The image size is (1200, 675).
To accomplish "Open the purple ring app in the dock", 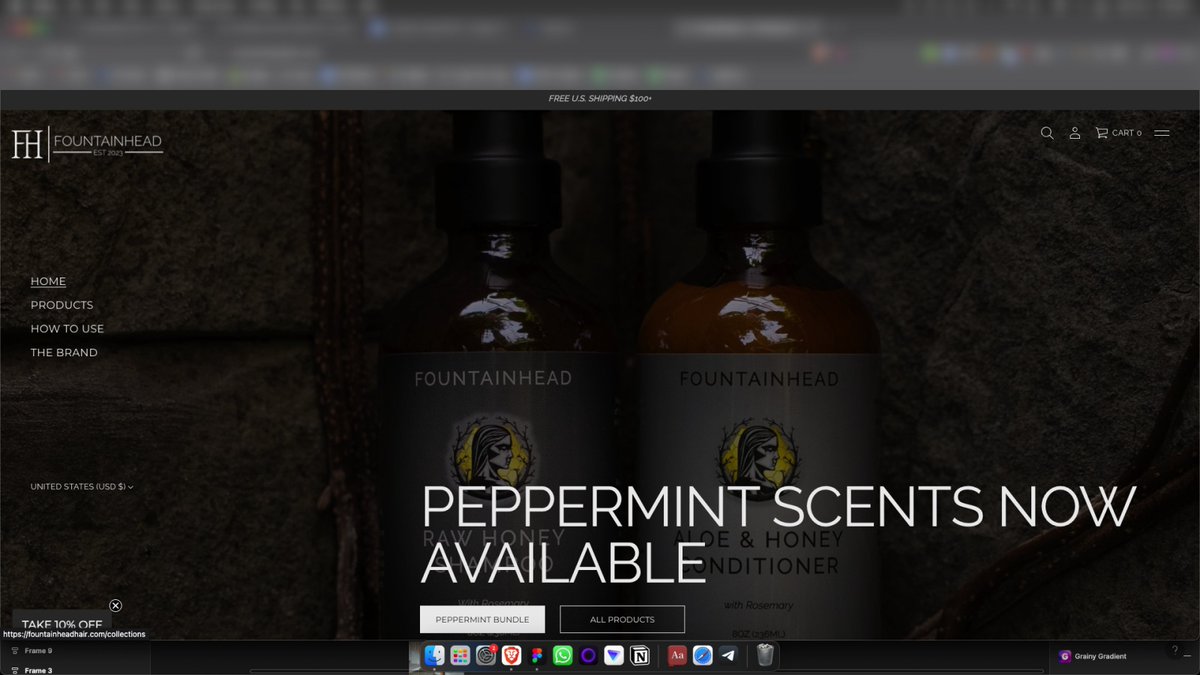I will click(589, 656).
